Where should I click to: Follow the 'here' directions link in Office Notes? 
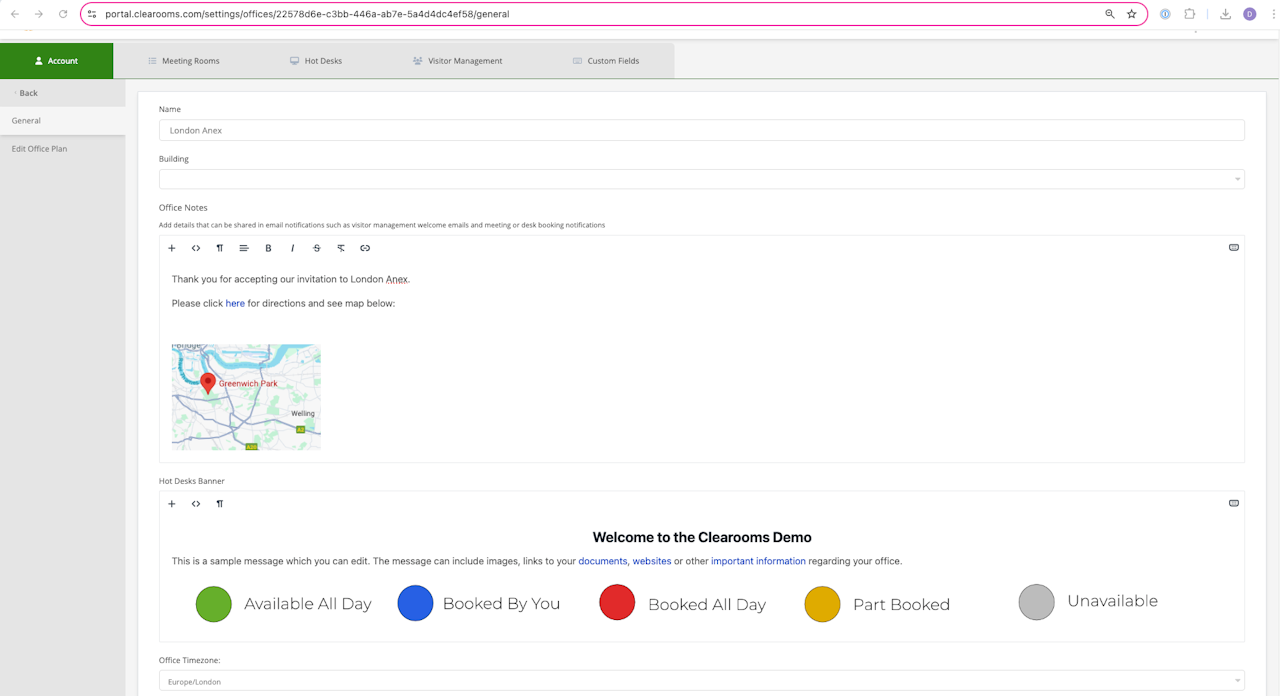235,303
